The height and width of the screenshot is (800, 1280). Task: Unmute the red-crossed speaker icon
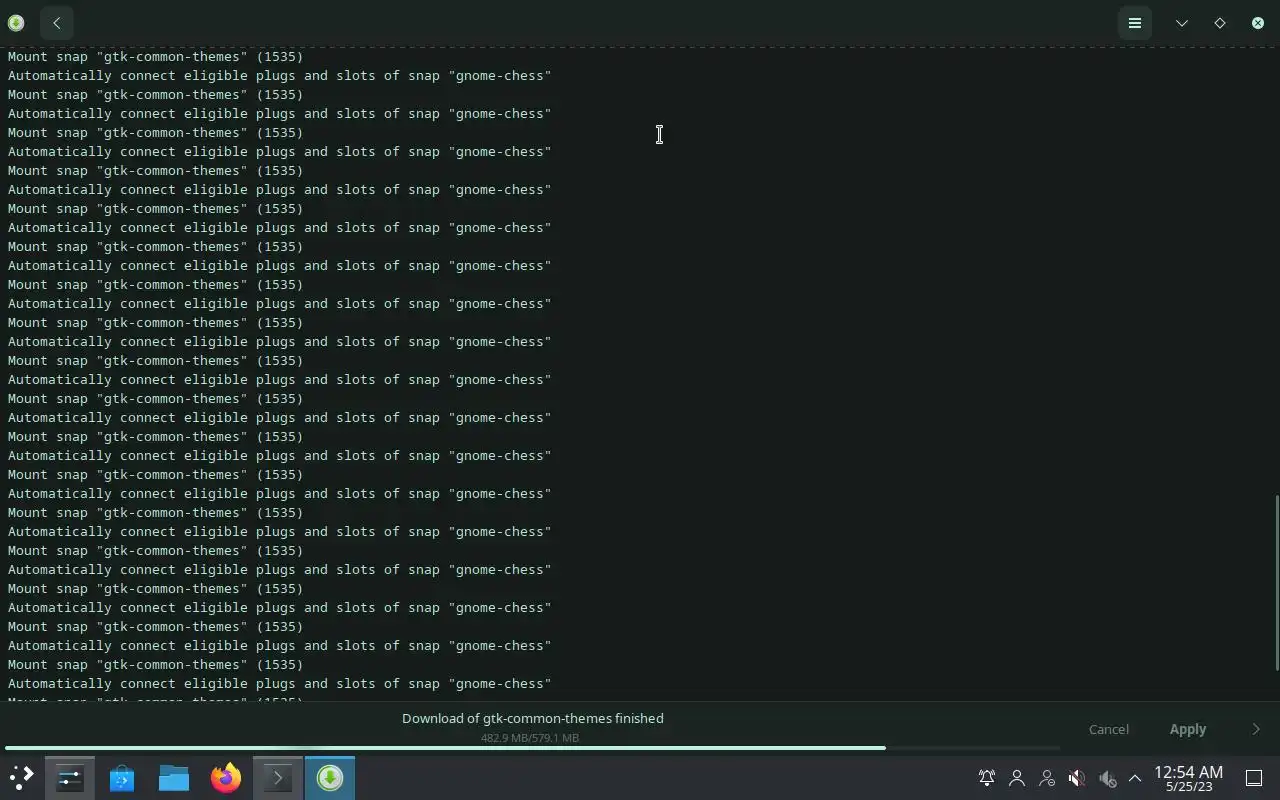[1077, 778]
